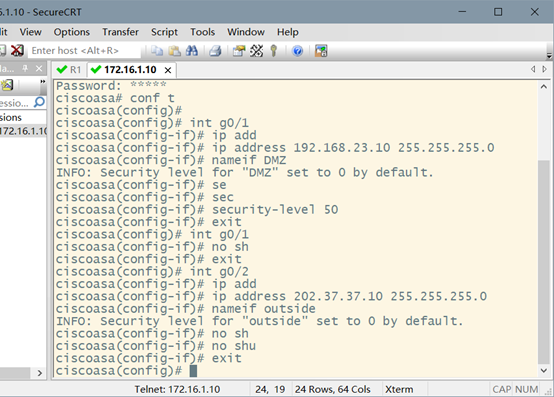
Task: Click 'ip address 202.37.37.10' line
Action: [x=271, y=296]
